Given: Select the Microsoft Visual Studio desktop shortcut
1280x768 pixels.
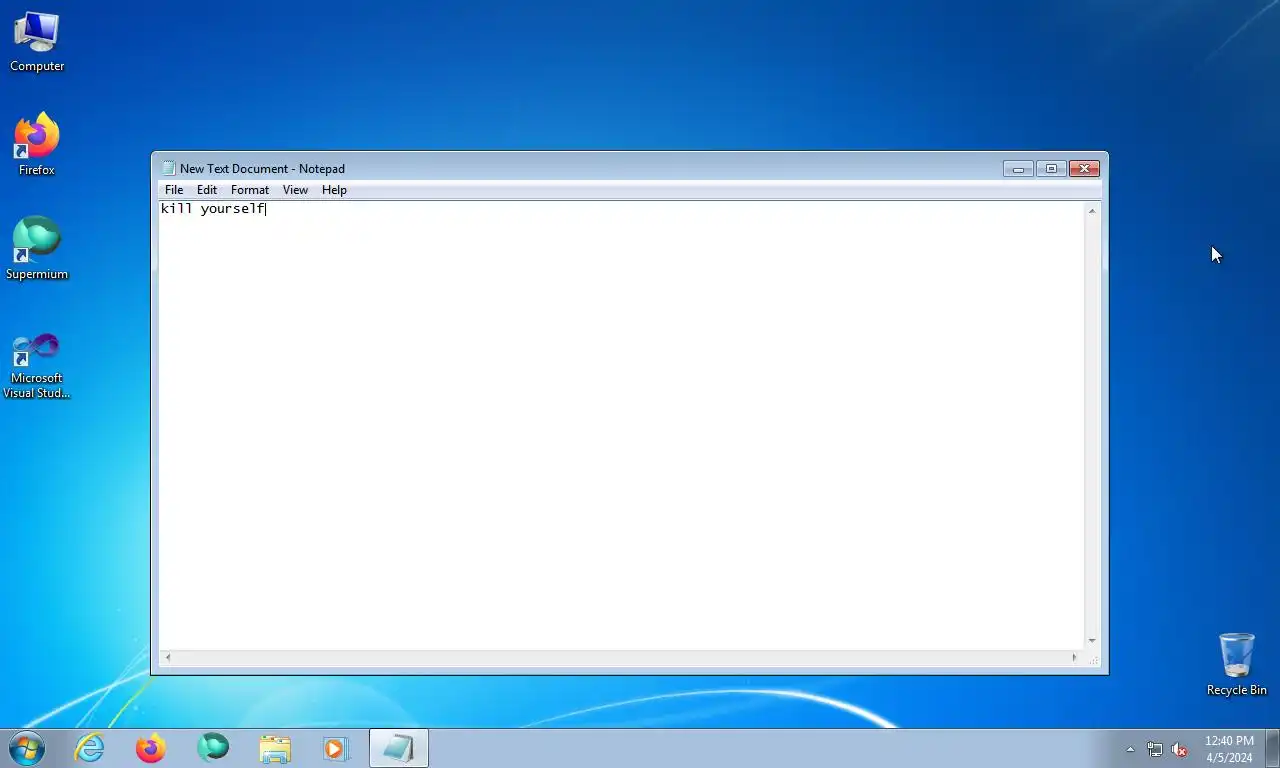Looking at the screenshot, I should 37,366.
